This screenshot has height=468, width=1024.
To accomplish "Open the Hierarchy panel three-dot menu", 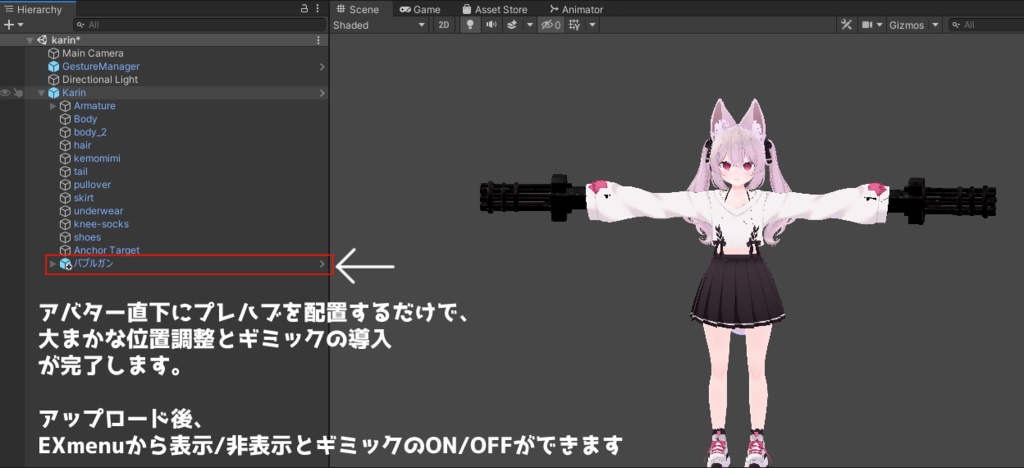I will pyautogui.click(x=318, y=8).
